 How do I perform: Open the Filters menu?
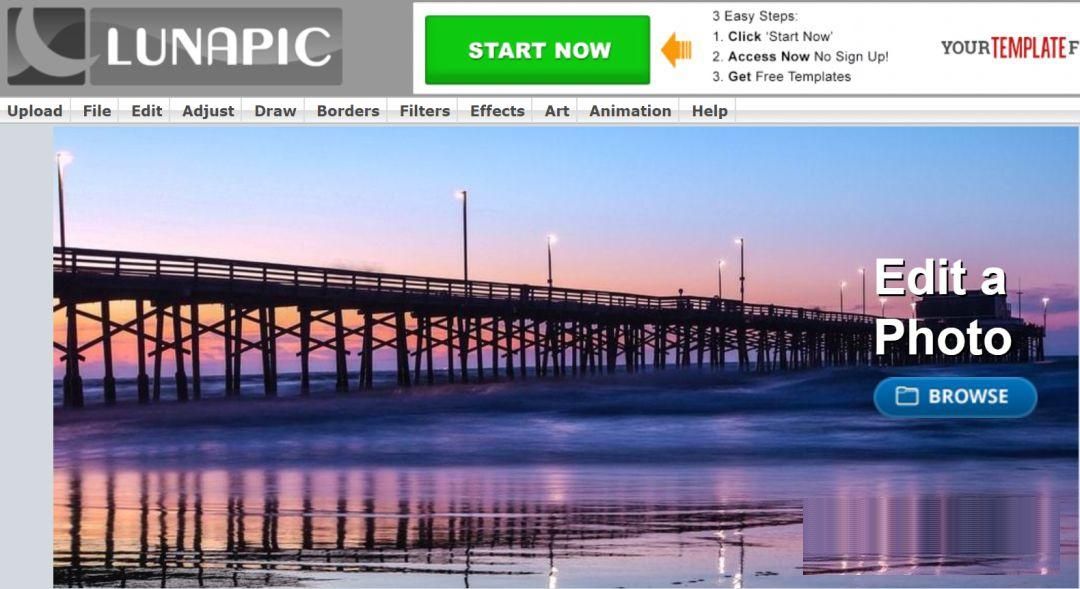click(x=424, y=111)
